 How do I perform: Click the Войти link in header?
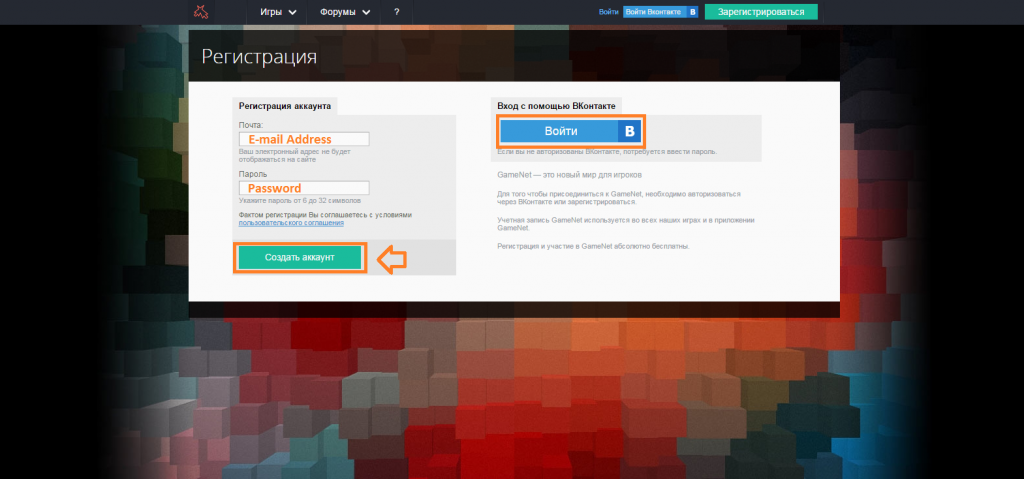[x=608, y=12]
